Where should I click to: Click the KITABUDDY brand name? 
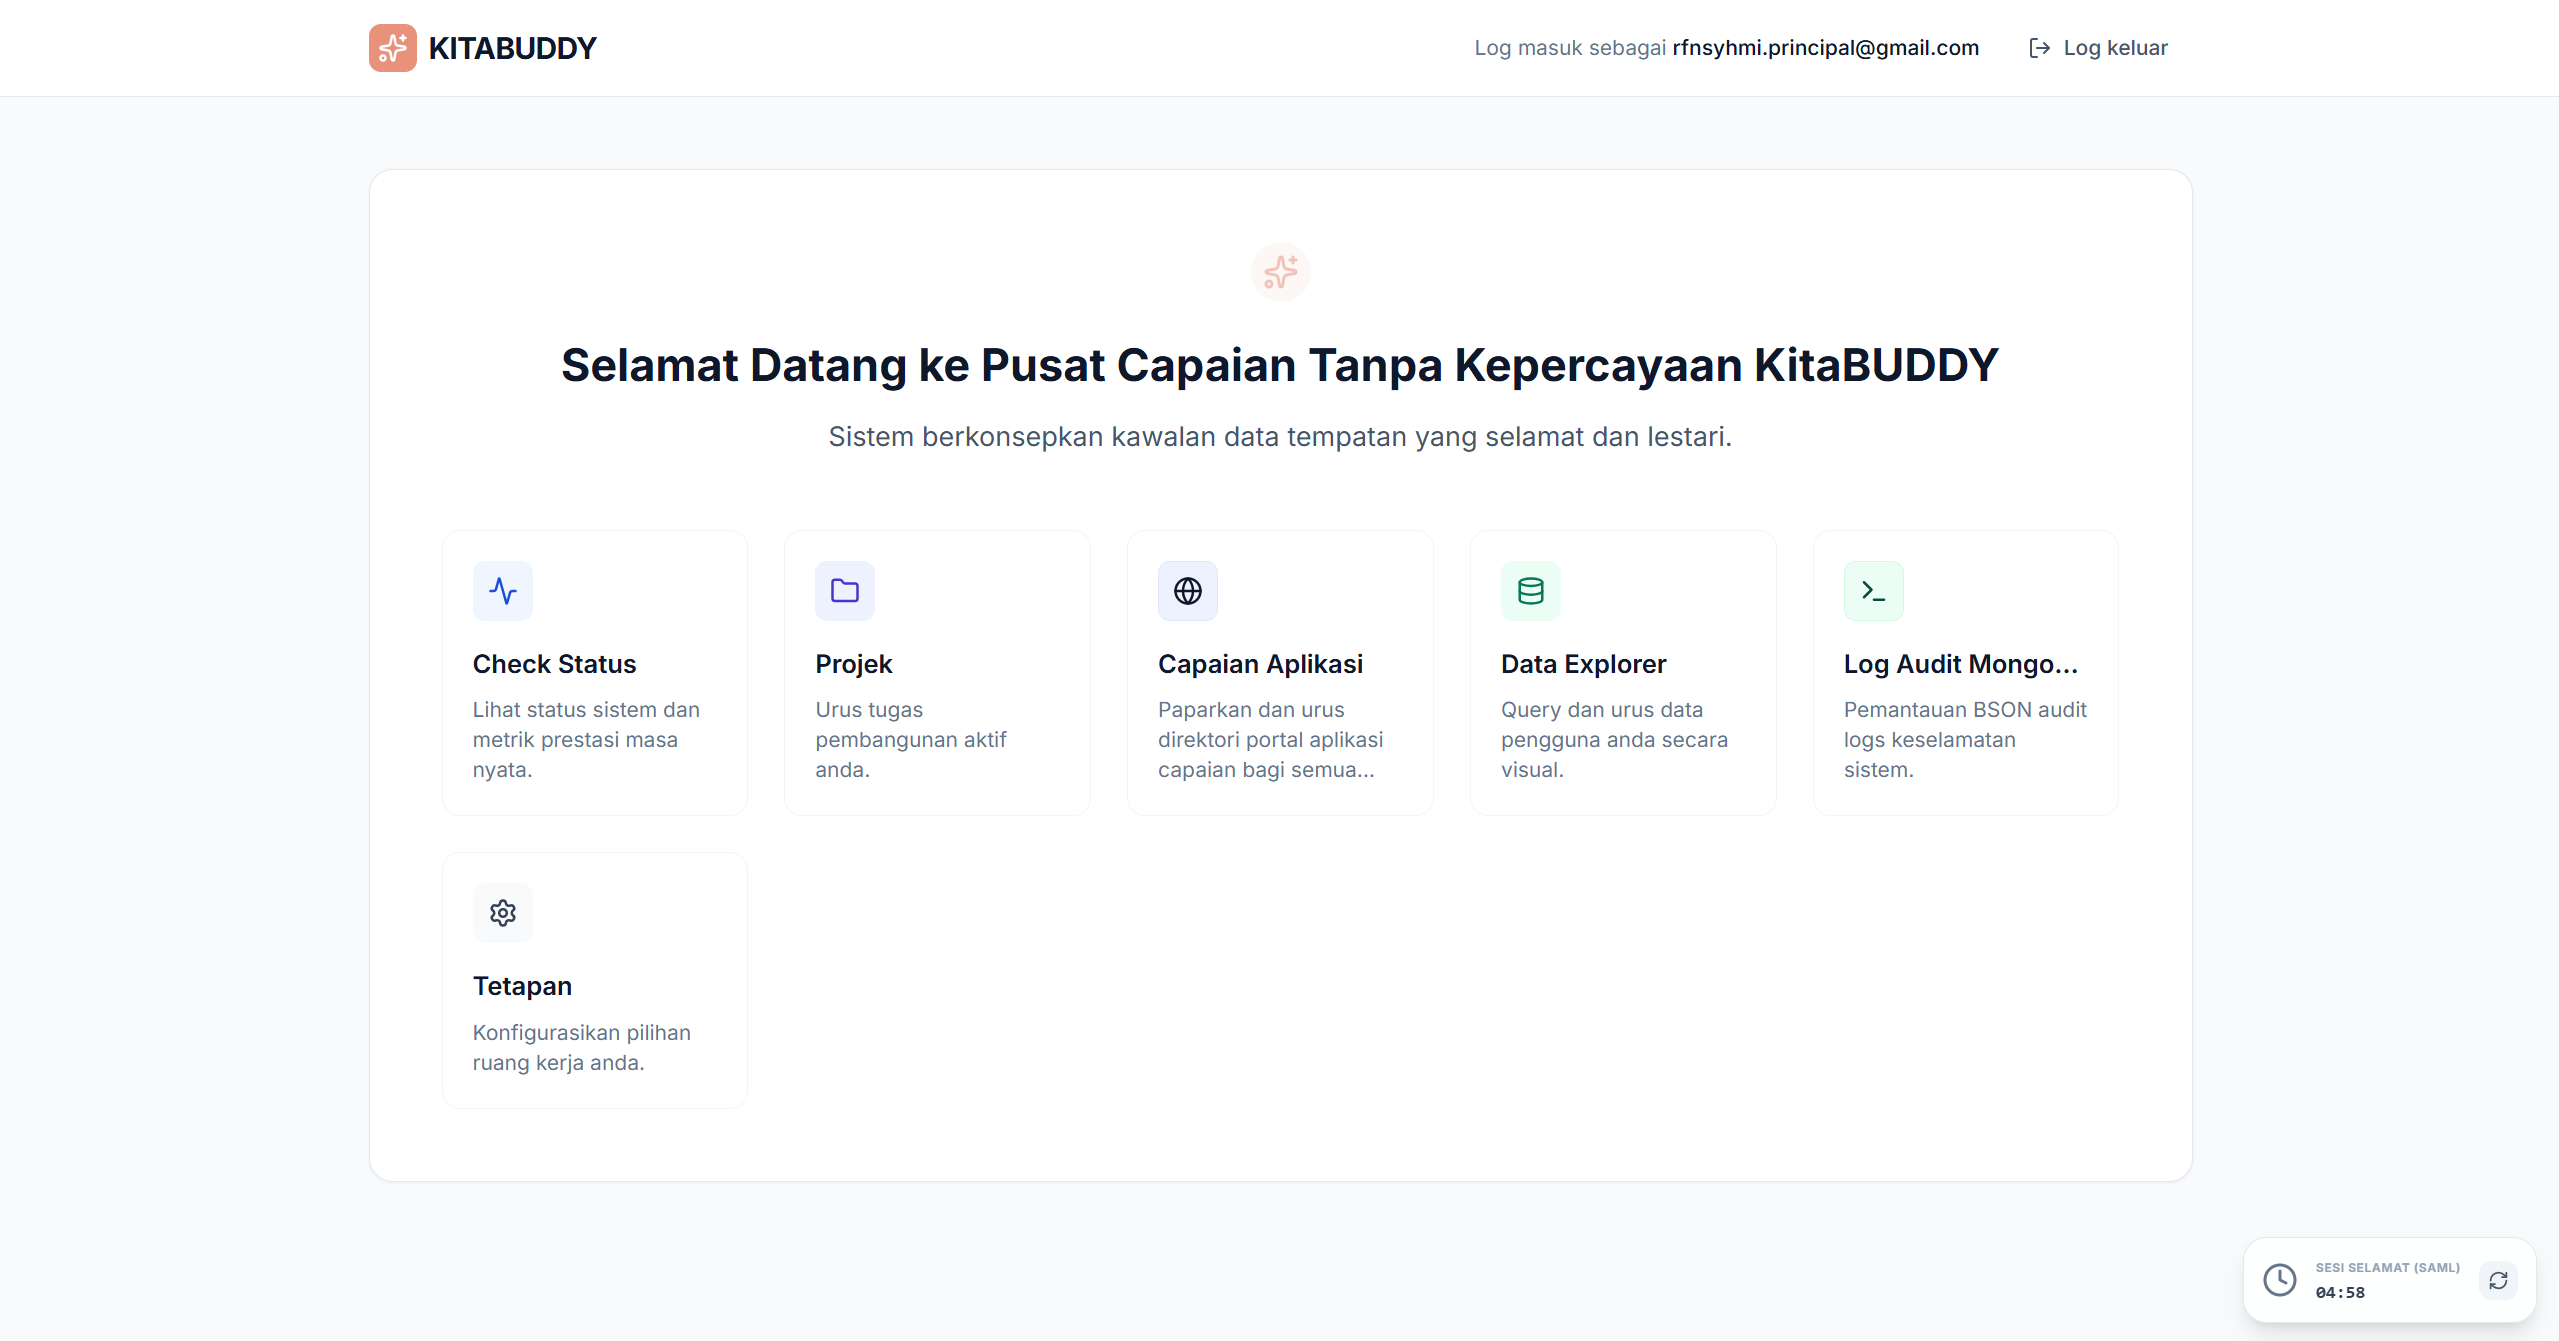click(x=512, y=48)
